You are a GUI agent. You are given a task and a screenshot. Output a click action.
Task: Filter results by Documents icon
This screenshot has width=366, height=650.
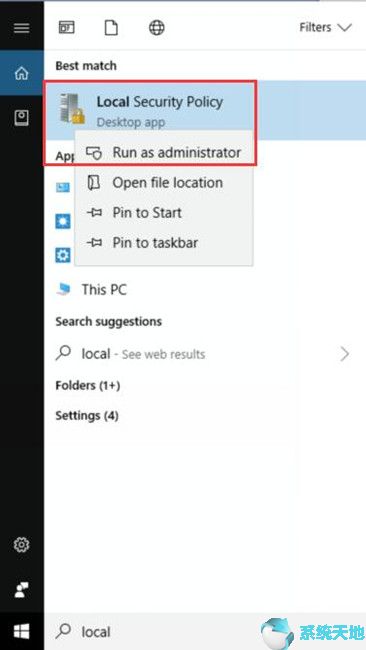tap(111, 28)
